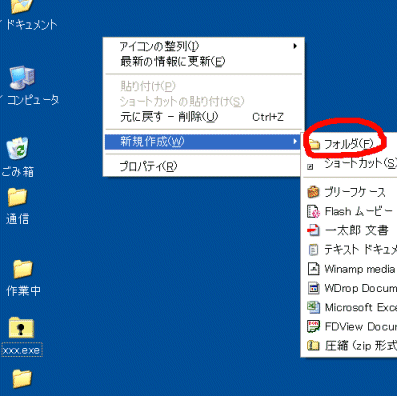This screenshot has height=396, width=397.
Task: Open アイコンの整列(I) submenu
Action: click(x=203, y=46)
